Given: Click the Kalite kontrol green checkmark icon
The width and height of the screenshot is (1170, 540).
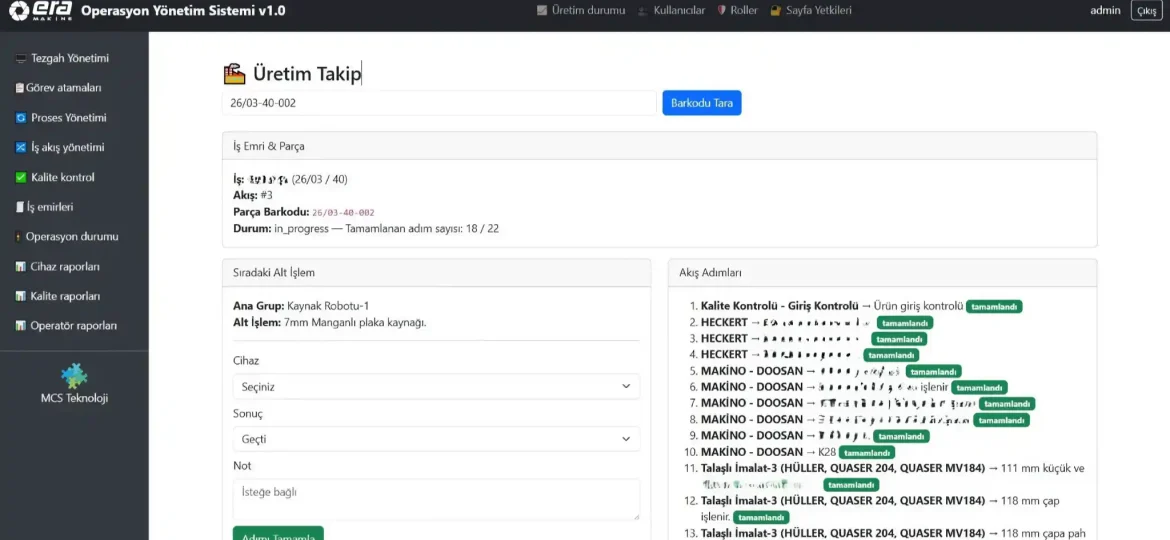Looking at the screenshot, I should point(21,178).
